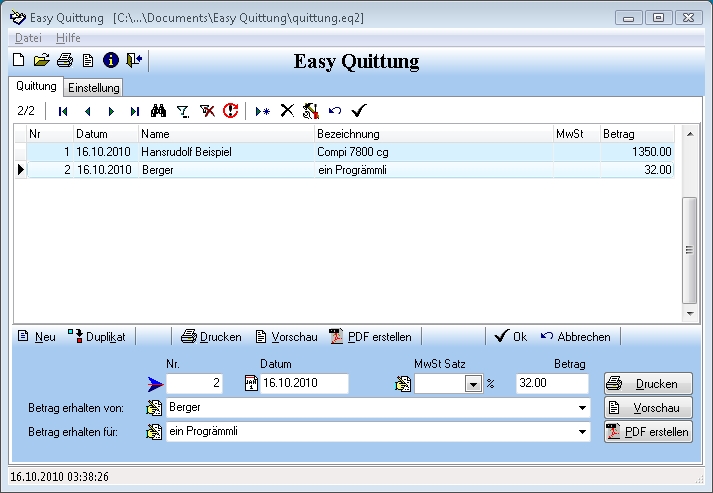Go to the previous record
The width and height of the screenshot is (713, 493).
click(x=87, y=111)
